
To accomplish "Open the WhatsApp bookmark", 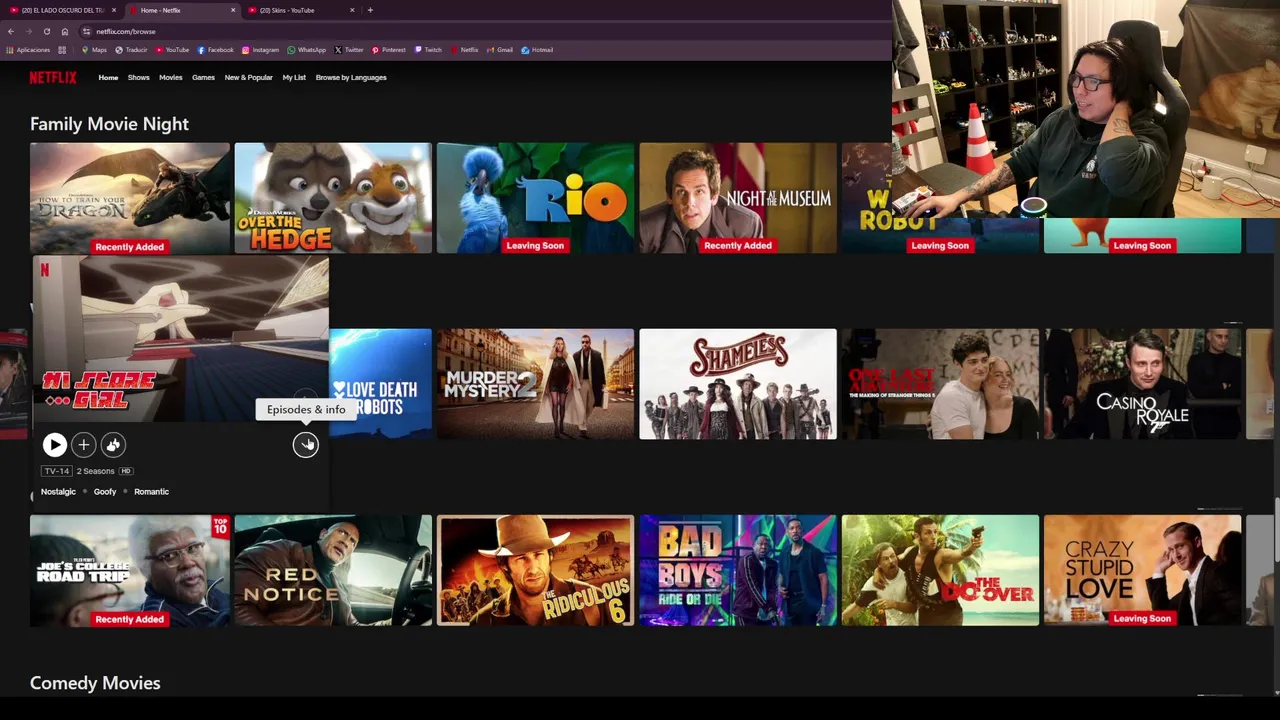I will click(x=307, y=50).
